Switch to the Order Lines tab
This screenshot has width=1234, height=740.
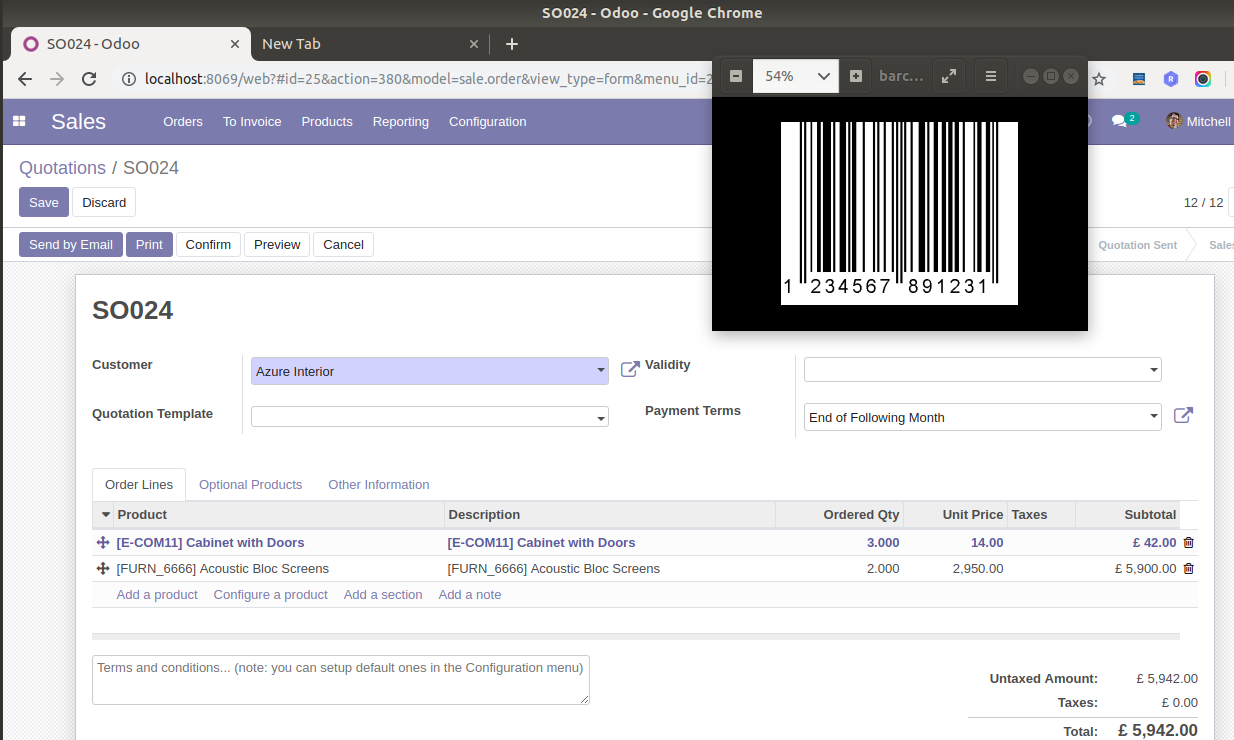(x=139, y=484)
